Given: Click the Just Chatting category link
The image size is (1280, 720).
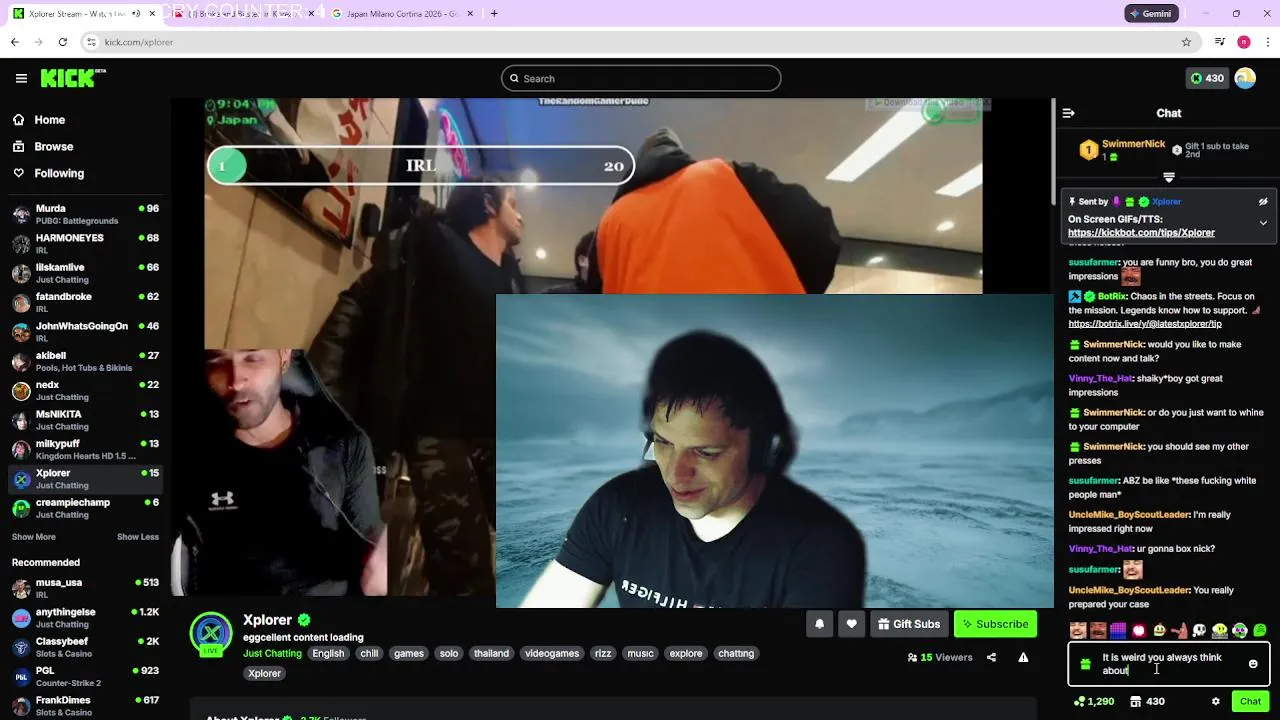Looking at the screenshot, I should click(x=272, y=654).
